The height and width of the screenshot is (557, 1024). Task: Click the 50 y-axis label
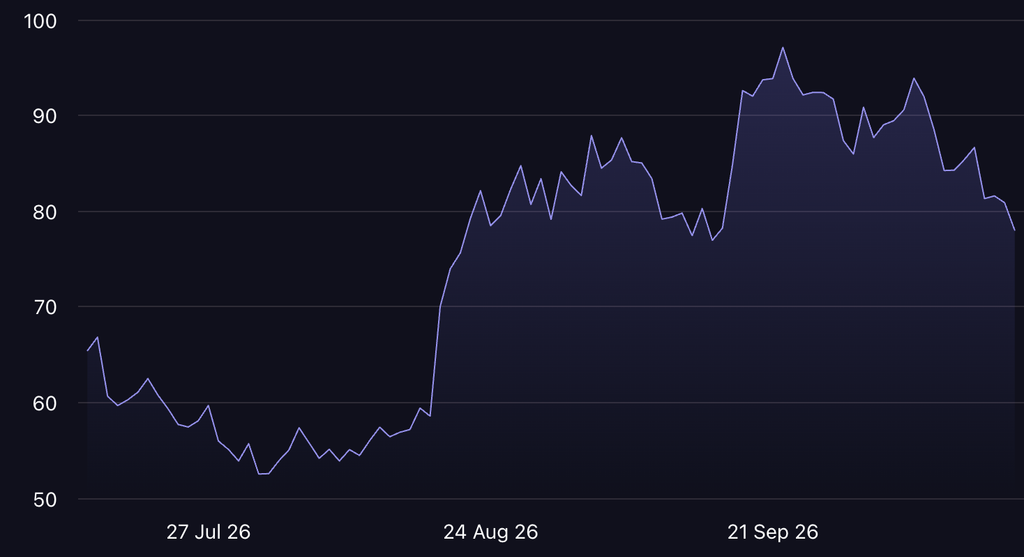click(x=45, y=500)
